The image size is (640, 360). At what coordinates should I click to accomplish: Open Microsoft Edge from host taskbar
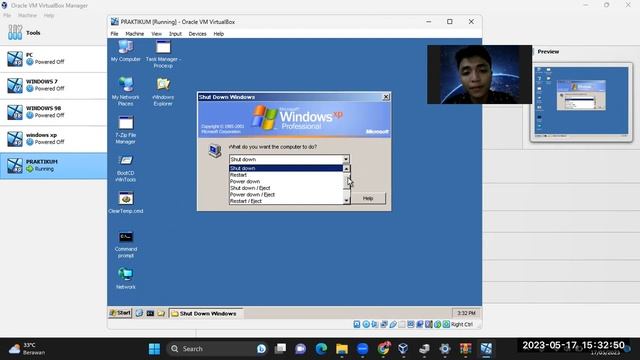click(x=321, y=349)
